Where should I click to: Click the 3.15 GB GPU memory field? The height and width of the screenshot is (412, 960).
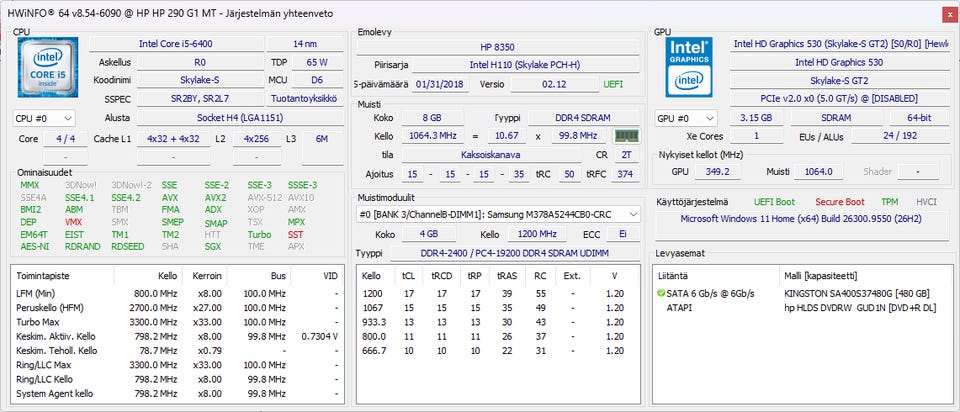click(756, 118)
